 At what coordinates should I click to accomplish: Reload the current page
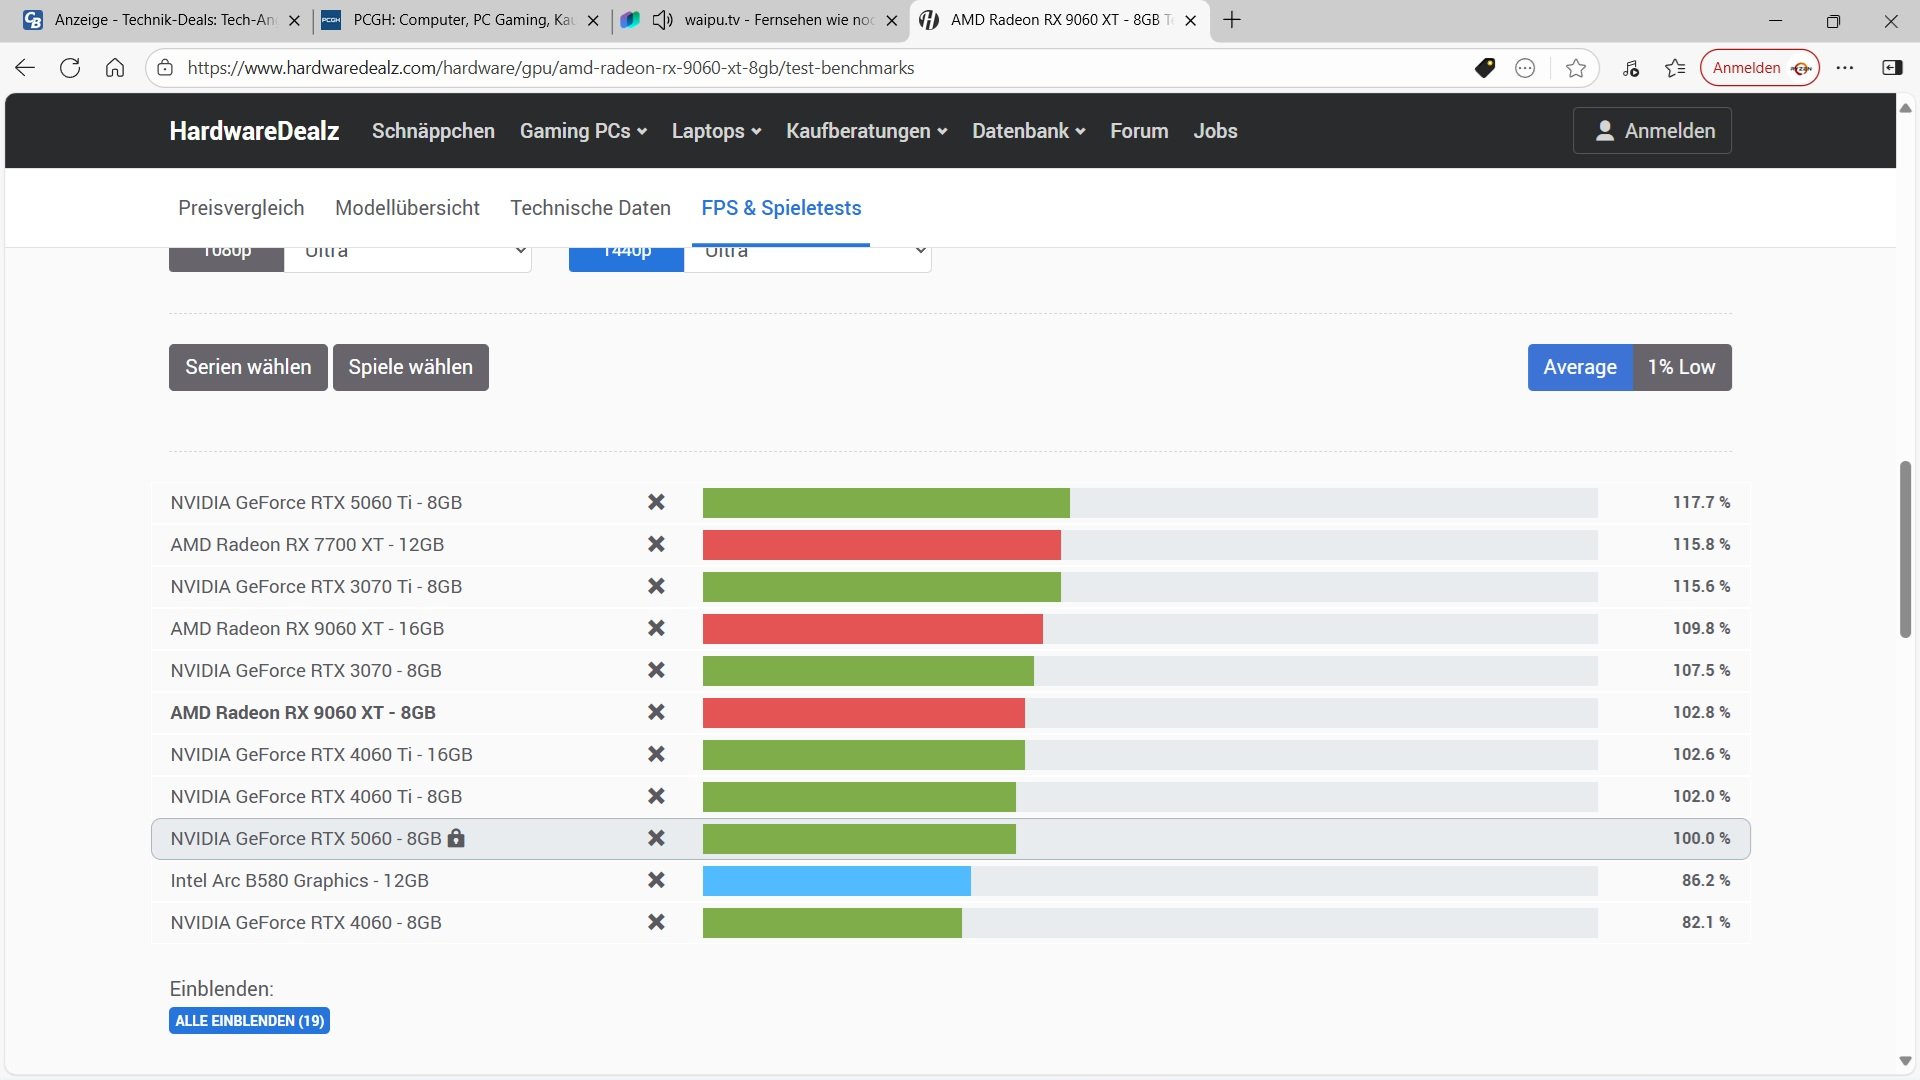coord(70,68)
